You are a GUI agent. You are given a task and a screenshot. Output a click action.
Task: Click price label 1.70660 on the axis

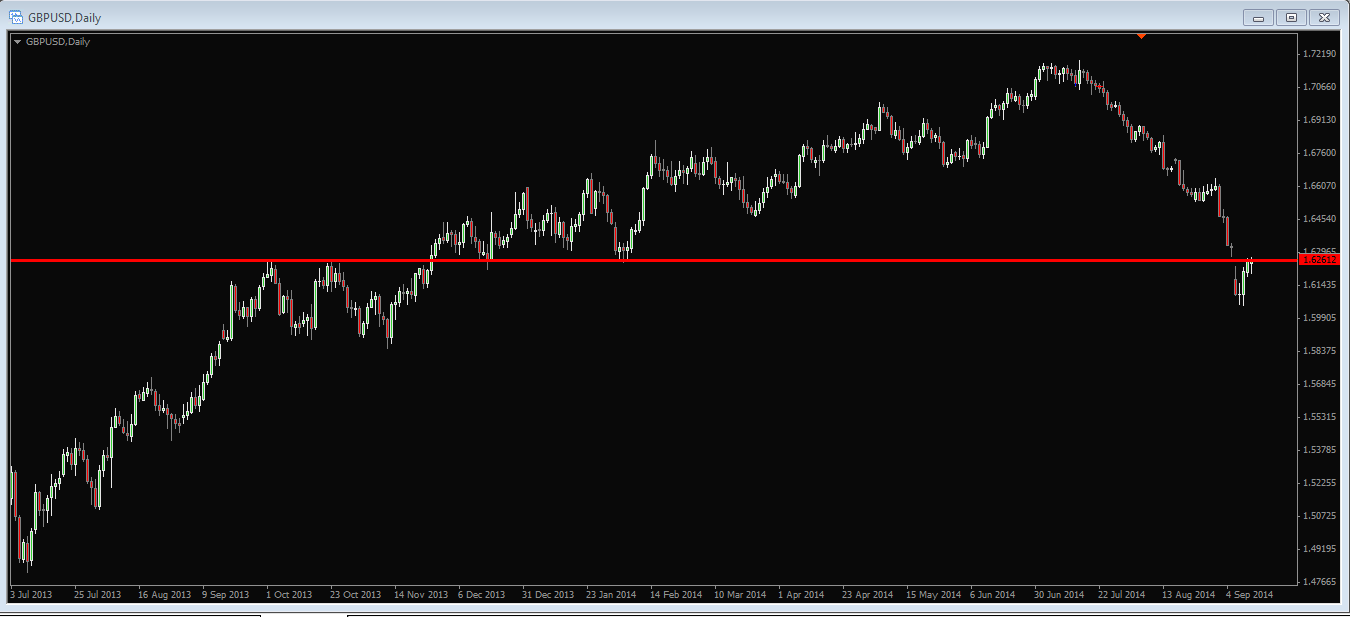(x=1320, y=87)
